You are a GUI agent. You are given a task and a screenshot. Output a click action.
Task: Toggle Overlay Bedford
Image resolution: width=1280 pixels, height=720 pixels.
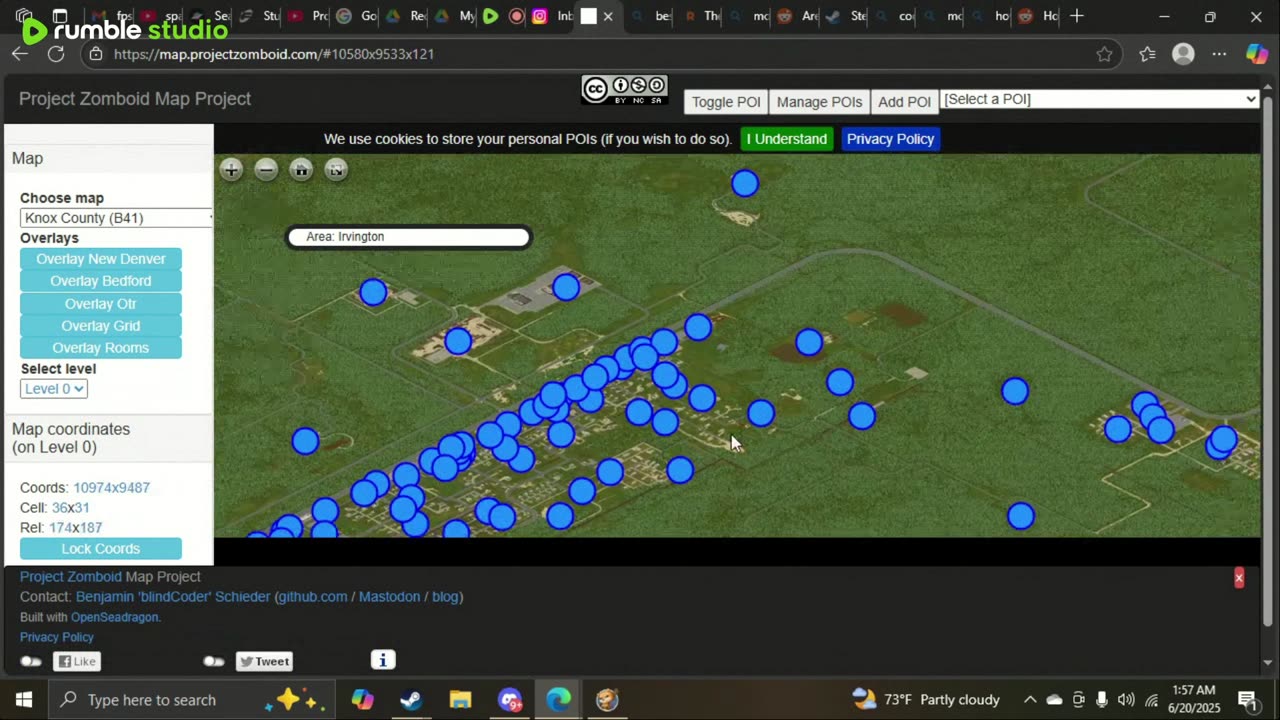click(x=101, y=281)
